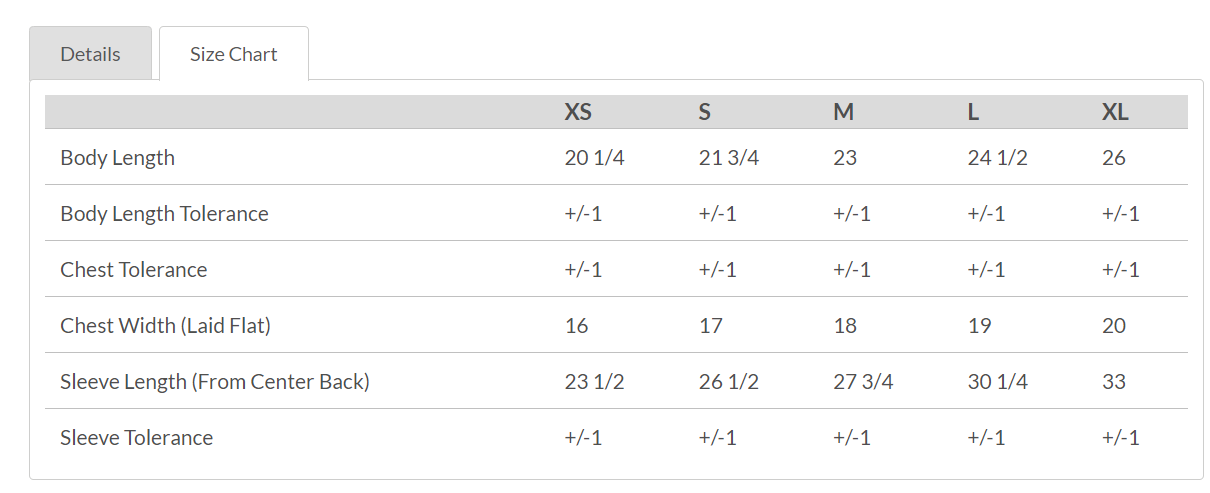Click L sleeve length value 30 1/4
1210x493 pixels.
pyautogui.click(x=997, y=381)
